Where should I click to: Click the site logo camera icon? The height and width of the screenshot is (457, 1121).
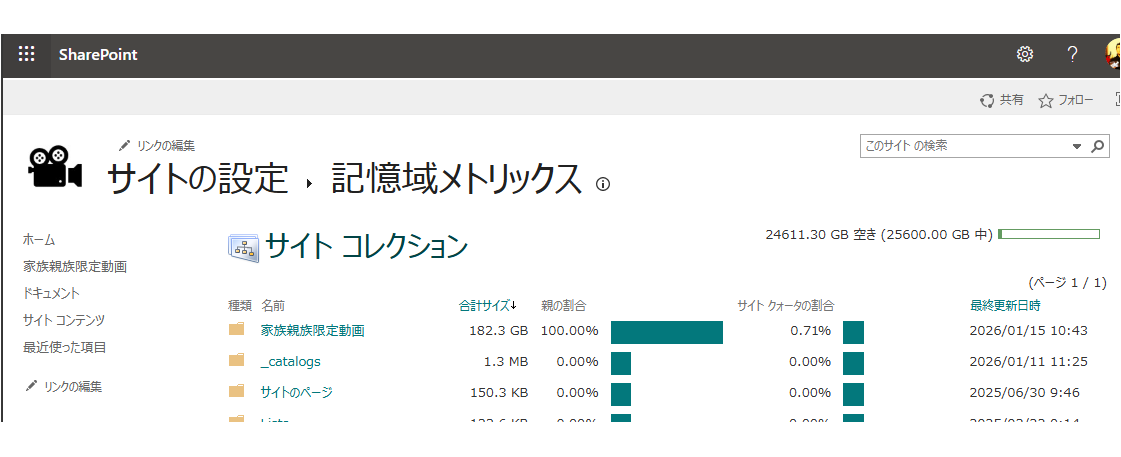click(54, 167)
